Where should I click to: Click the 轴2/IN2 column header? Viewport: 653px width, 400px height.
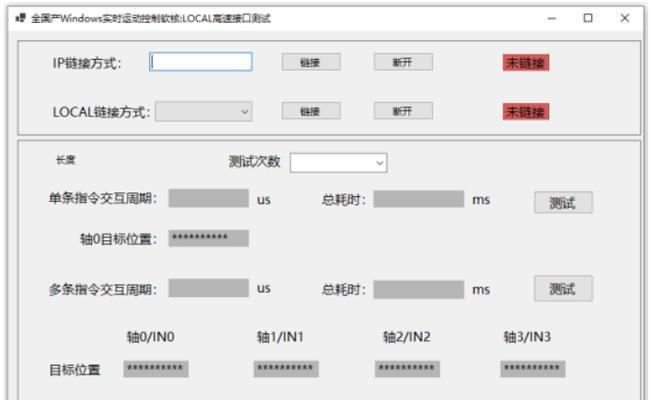pos(406,337)
